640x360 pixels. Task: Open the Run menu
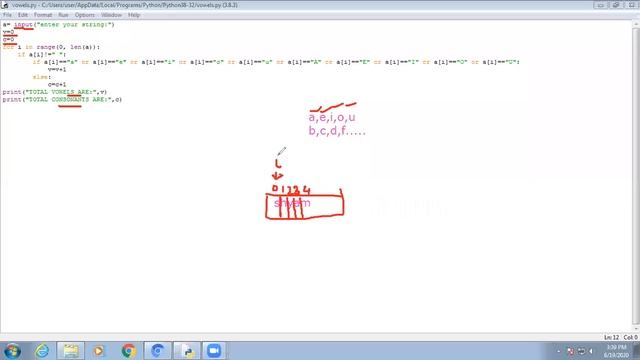coord(63,15)
